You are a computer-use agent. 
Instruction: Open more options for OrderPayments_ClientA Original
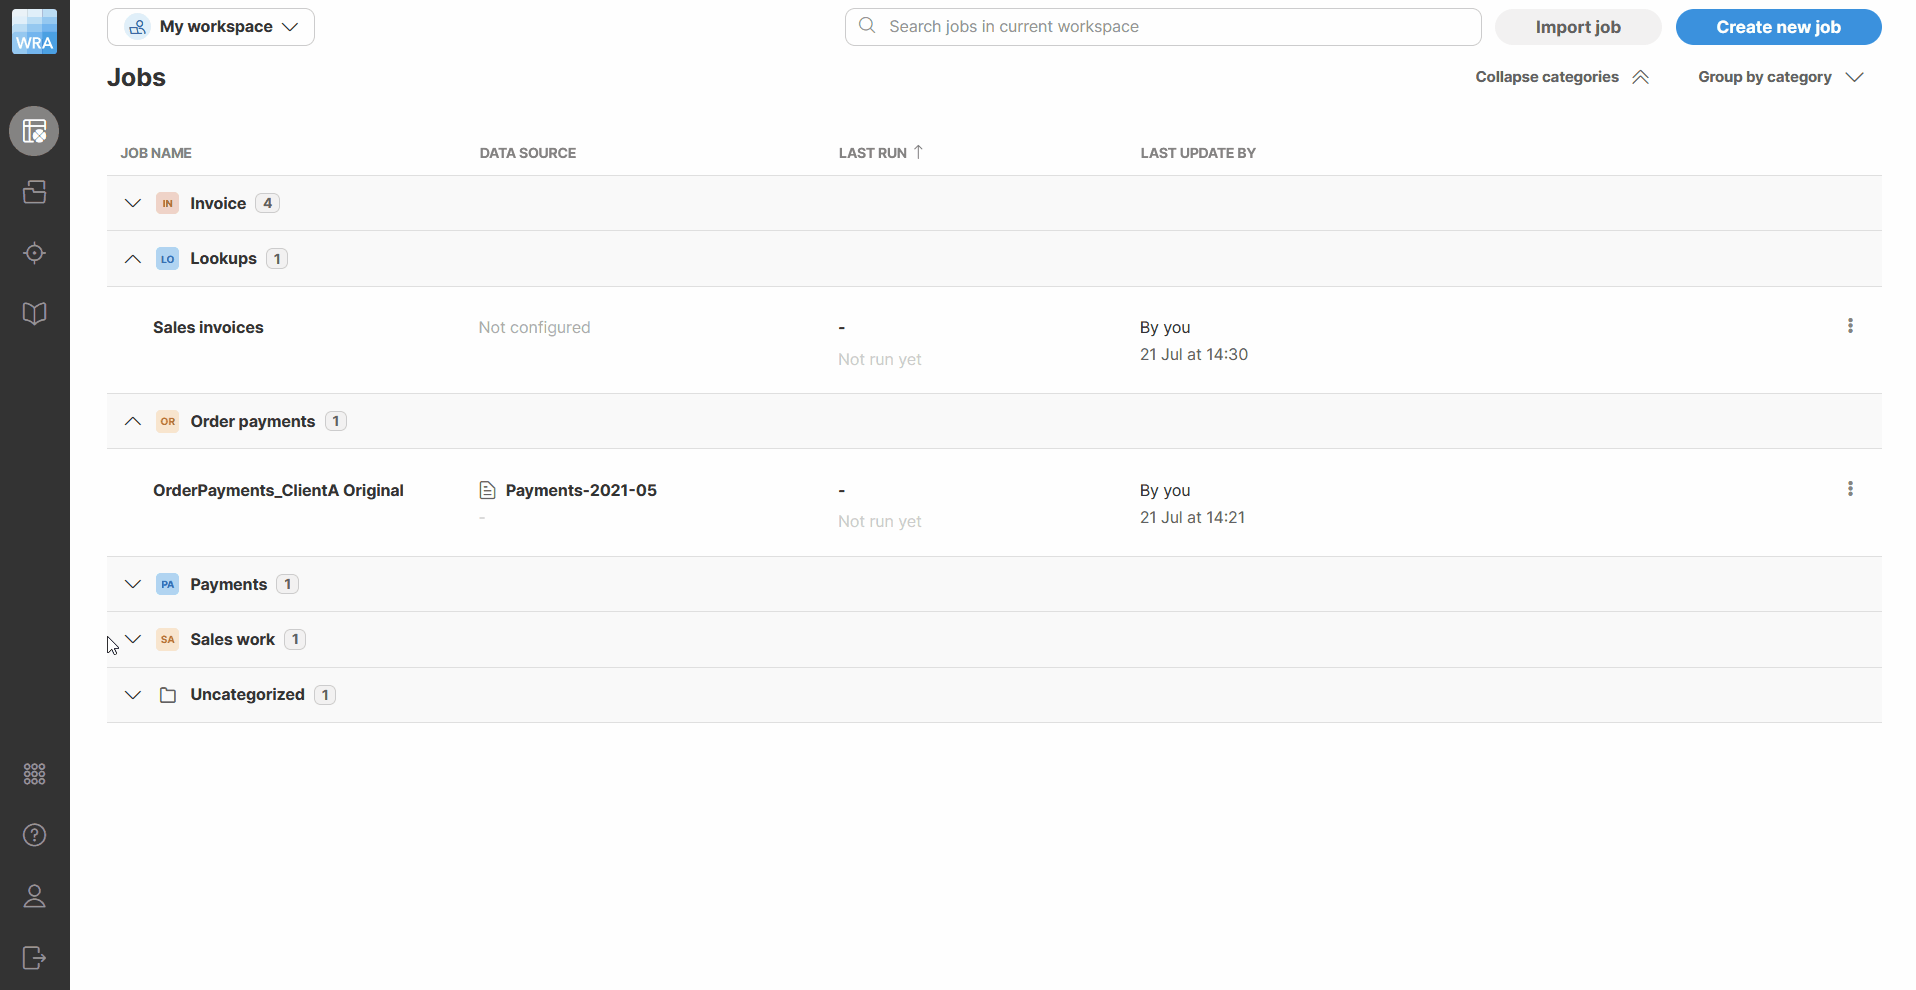[1850, 489]
